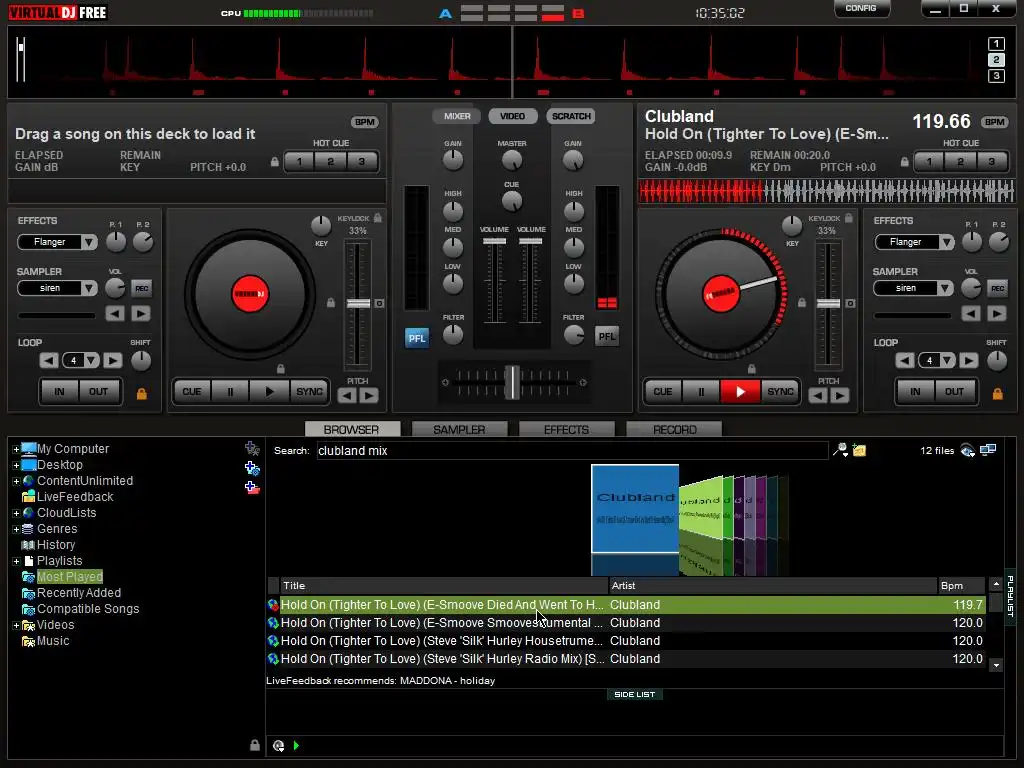This screenshot has height=768, width=1024.
Task: Open left deck Flanger effect dropdown
Action: click(x=89, y=242)
